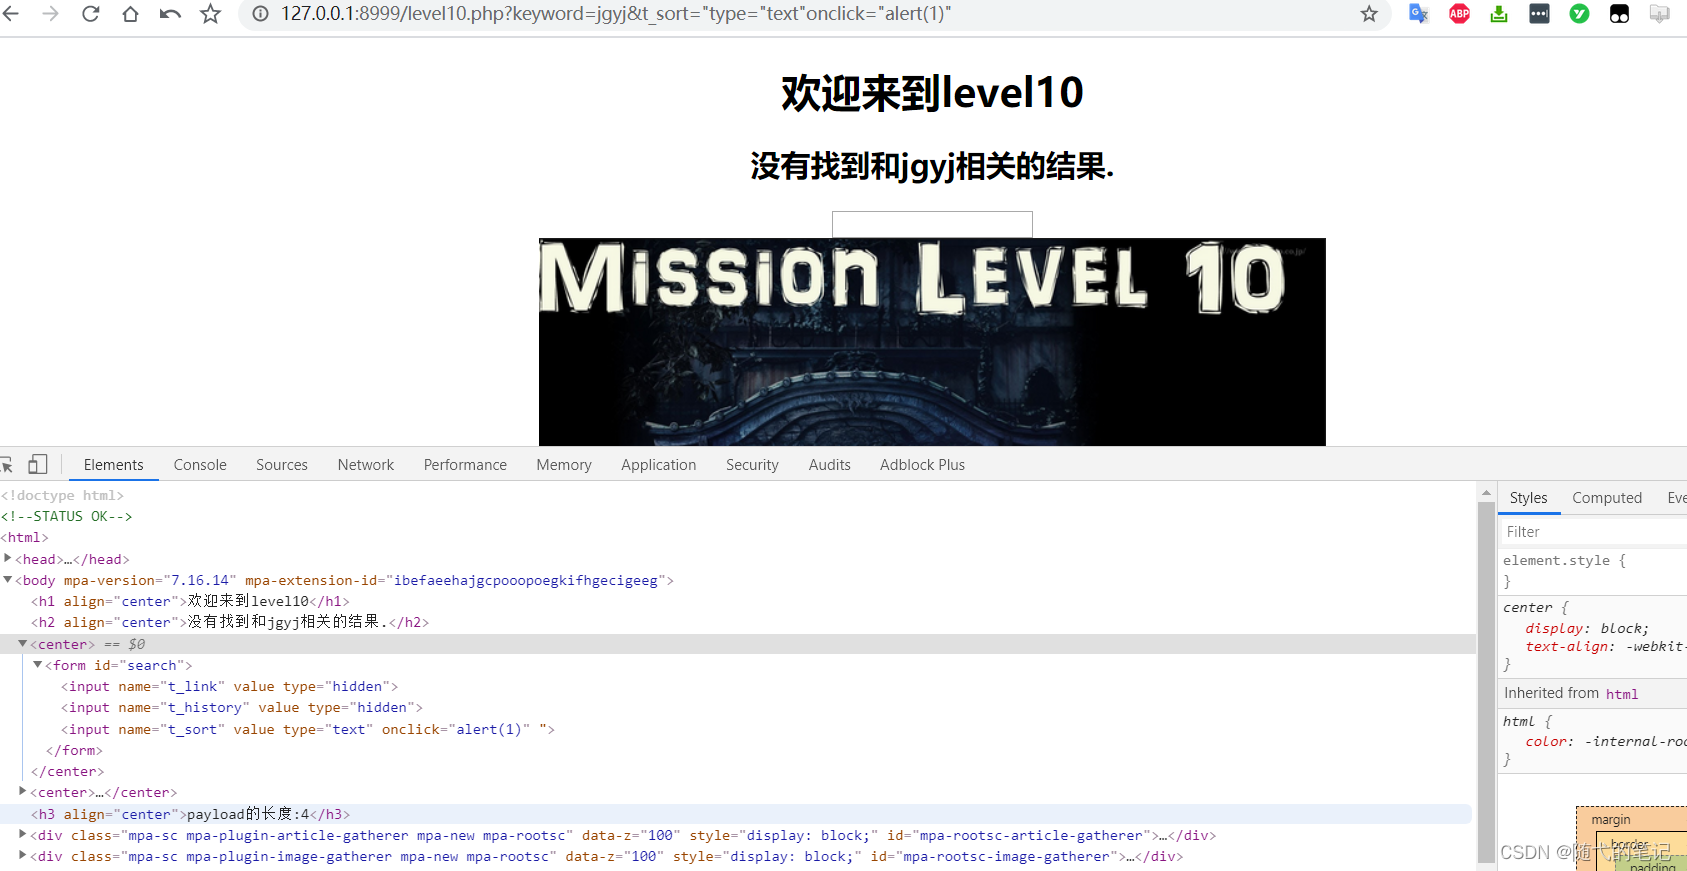Open the Network tab
The height and width of the screenshot is (871, 1687).
(x=366, y=465)
